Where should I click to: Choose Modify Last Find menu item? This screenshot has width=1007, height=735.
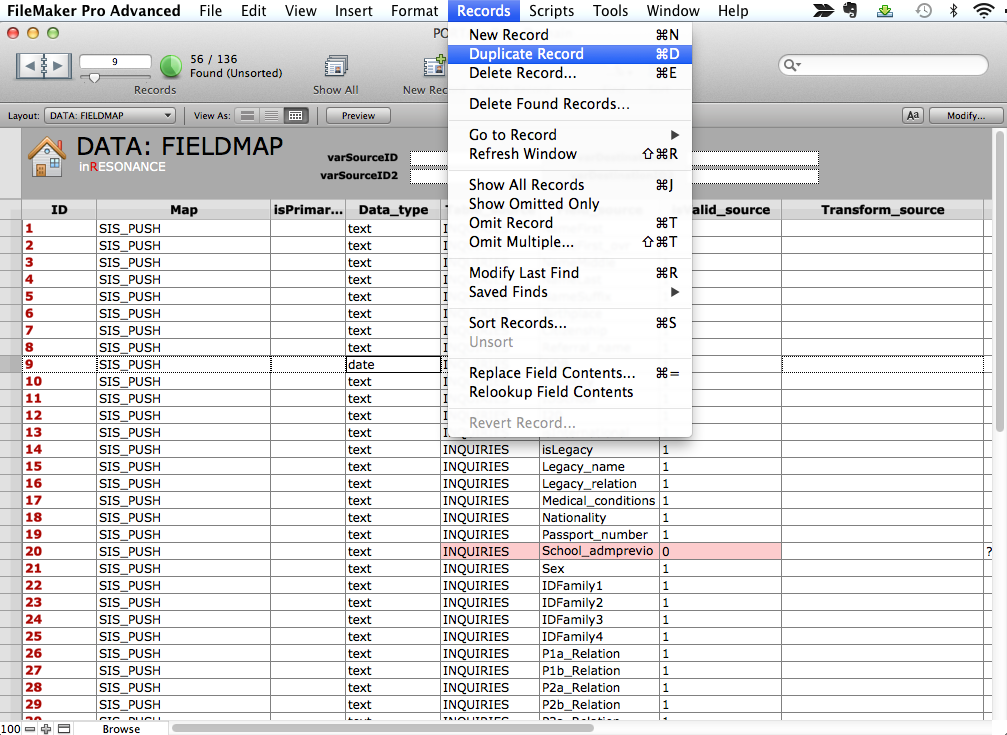[x=570, y=273]
